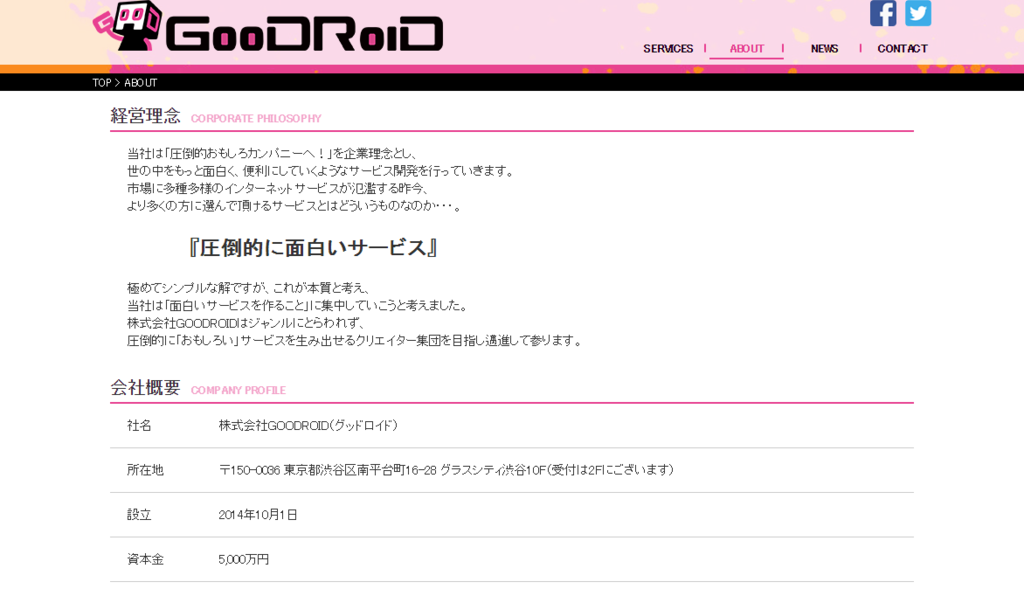
Task: Open the CONTACT page
Action: point(902,49)
